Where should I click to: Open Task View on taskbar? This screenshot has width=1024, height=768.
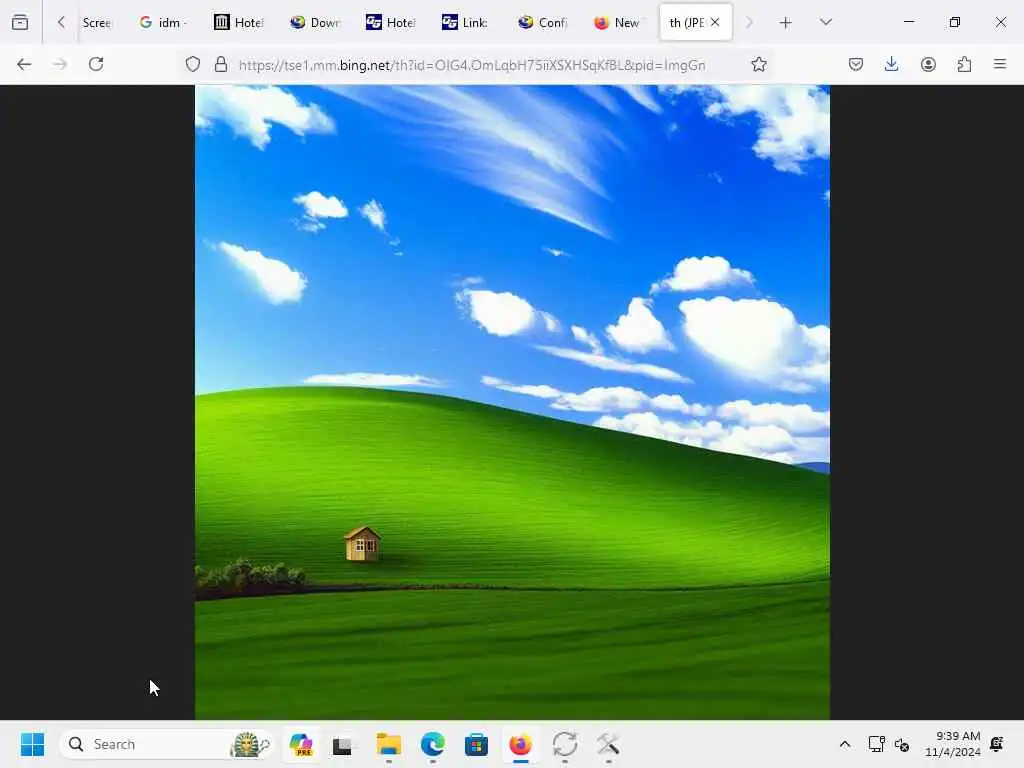point(342,744)
